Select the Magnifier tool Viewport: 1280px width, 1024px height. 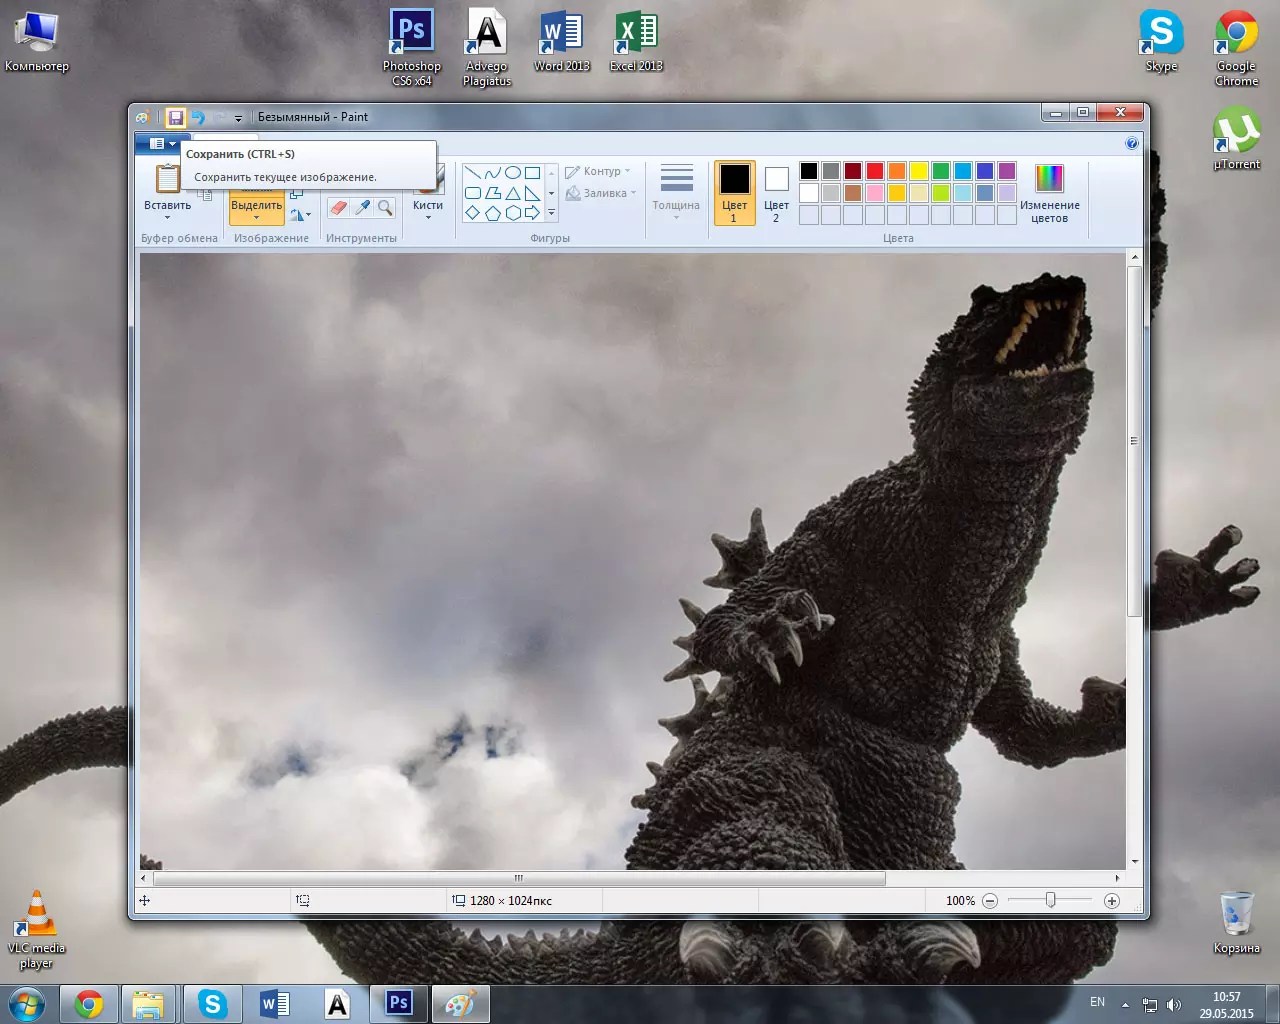385,208
